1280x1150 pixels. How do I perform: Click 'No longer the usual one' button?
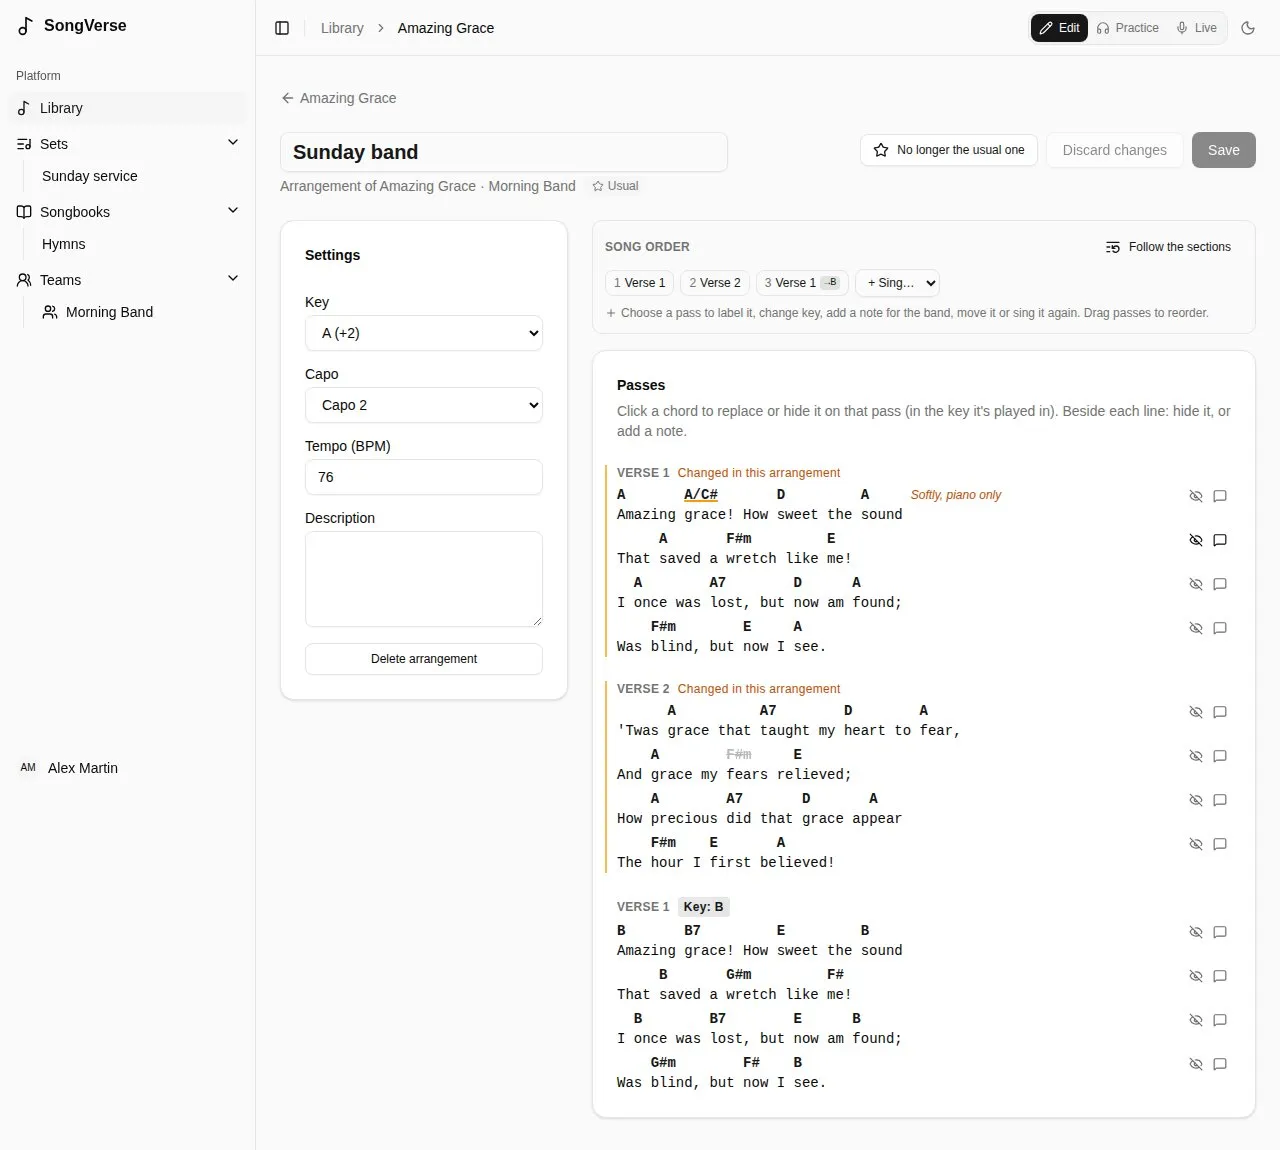(x=949, y=150)
